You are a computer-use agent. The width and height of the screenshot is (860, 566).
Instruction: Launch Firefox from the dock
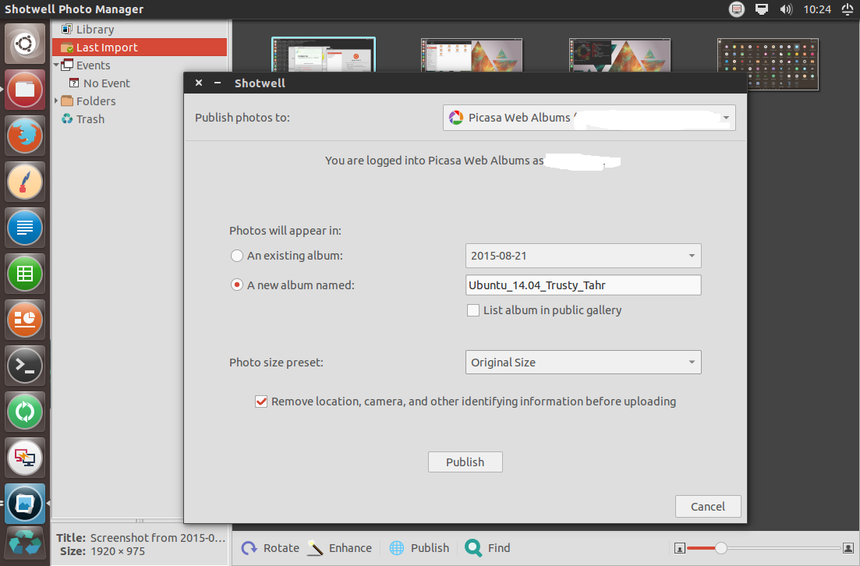(x=25, y=135)
